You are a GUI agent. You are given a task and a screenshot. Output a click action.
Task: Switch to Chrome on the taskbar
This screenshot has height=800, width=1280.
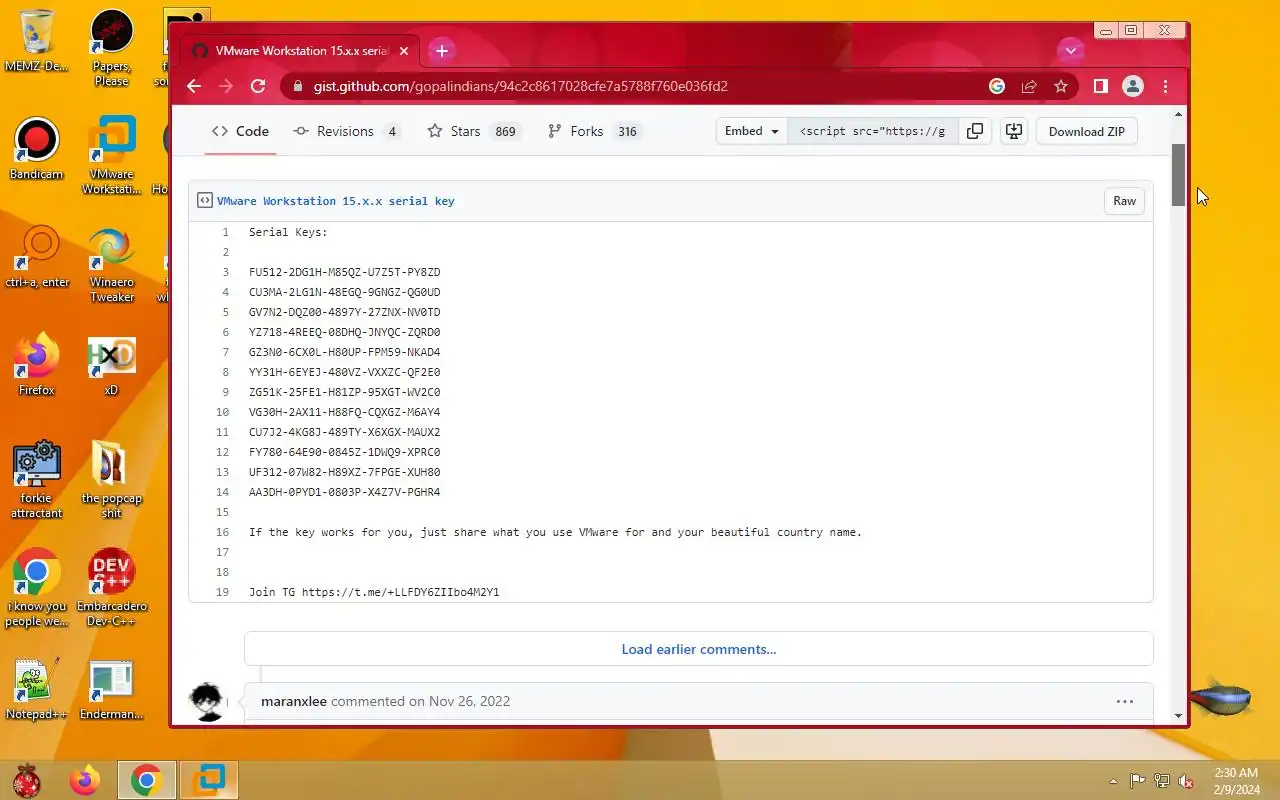click(x=147, y=780)
